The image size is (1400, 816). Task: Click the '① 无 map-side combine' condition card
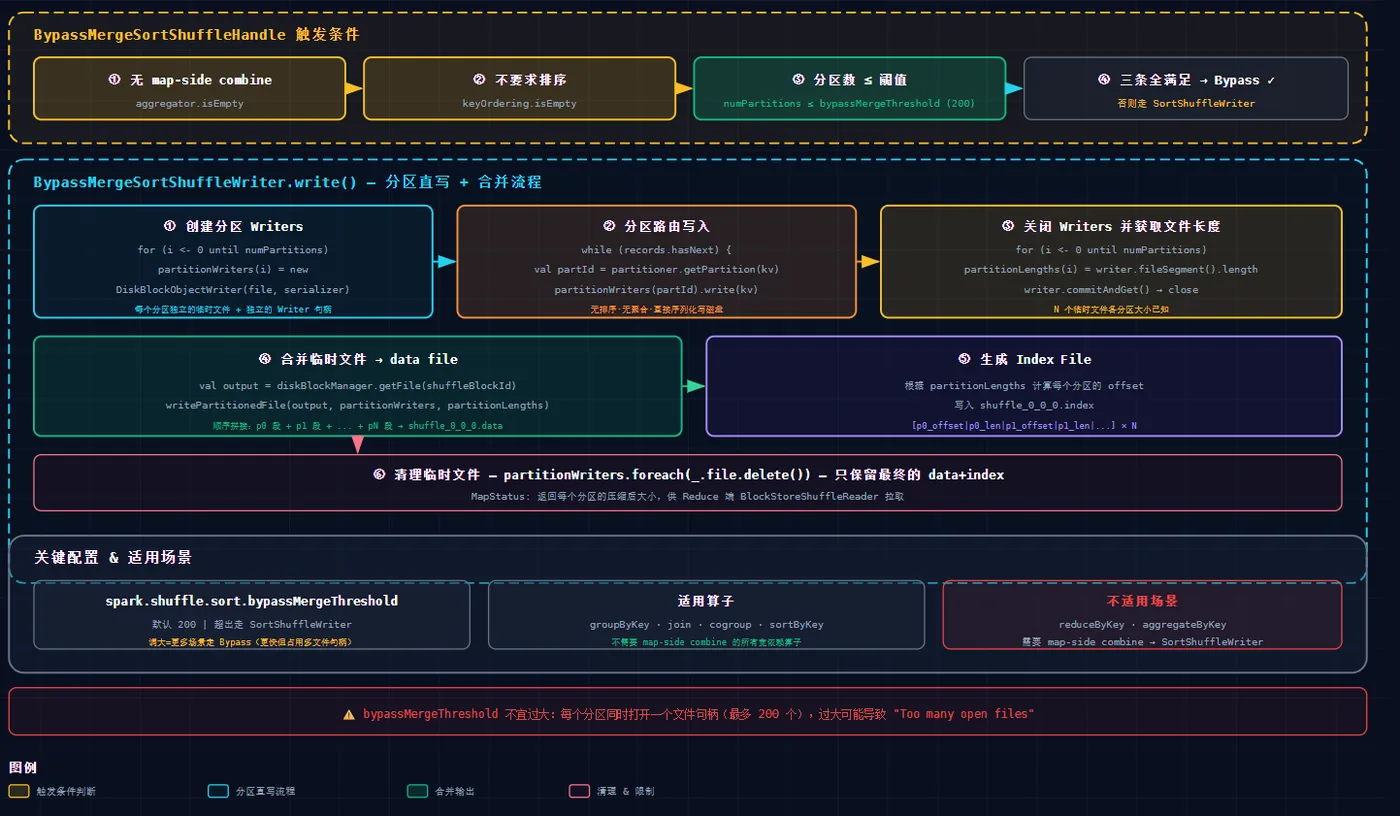(x=190, y=88)
